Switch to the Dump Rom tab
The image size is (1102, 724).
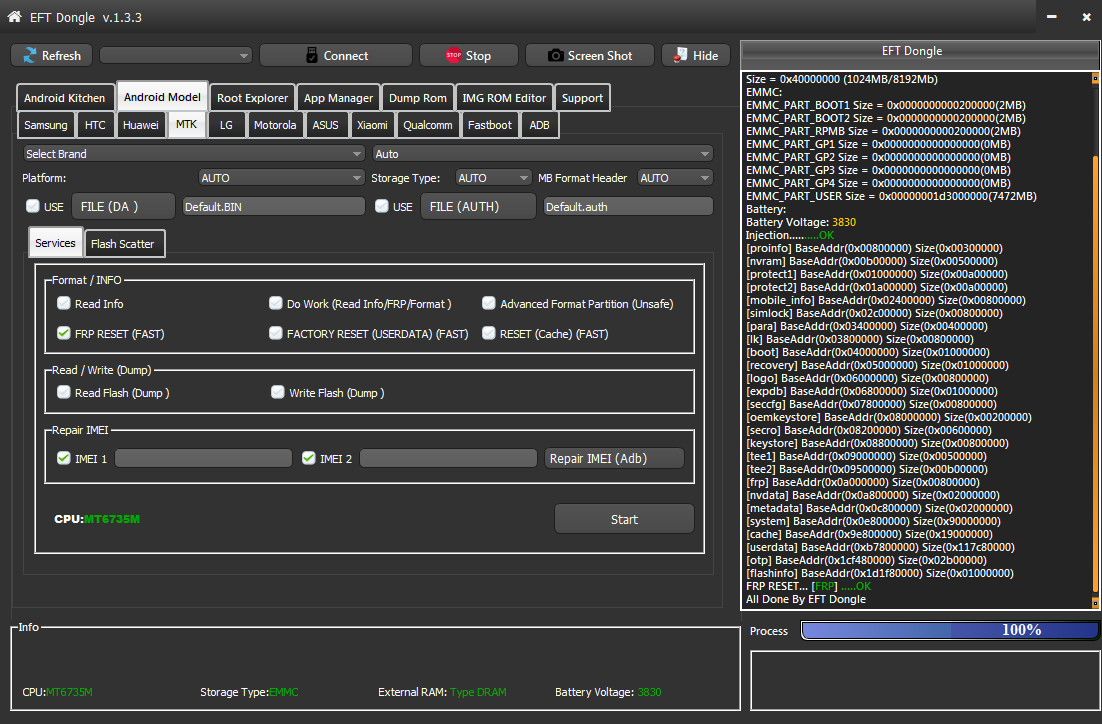coord(417,98)
